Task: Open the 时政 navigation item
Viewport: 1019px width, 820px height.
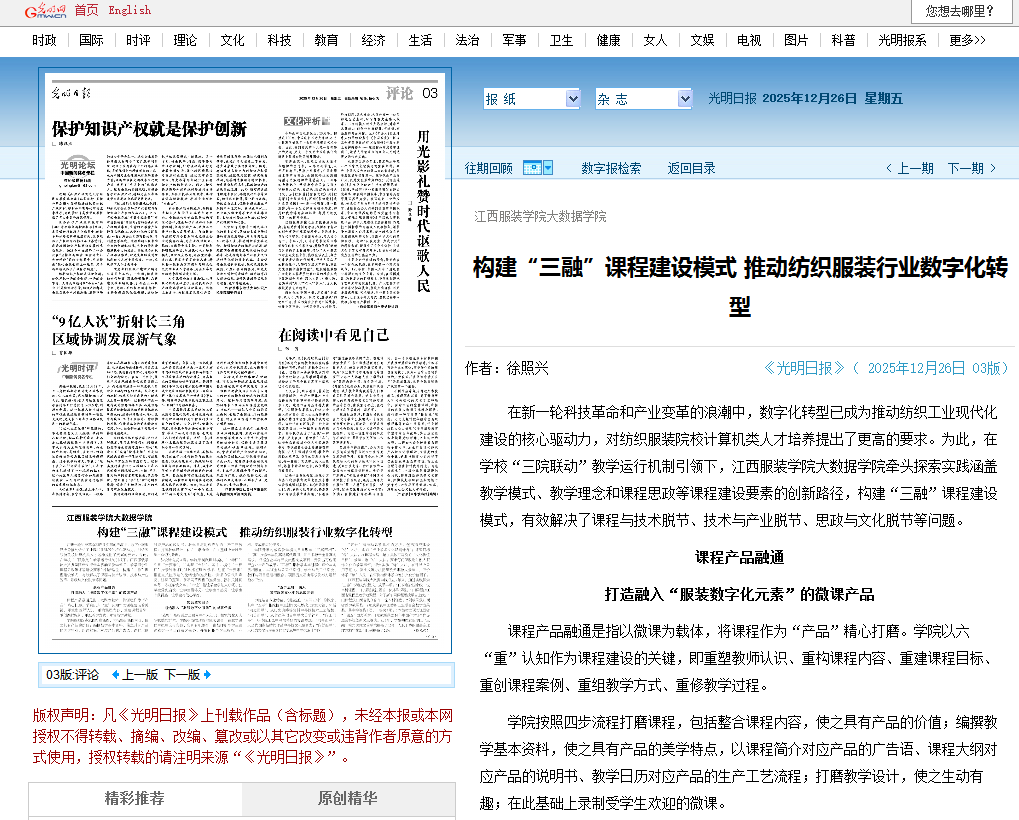Action: coord(44,40)
